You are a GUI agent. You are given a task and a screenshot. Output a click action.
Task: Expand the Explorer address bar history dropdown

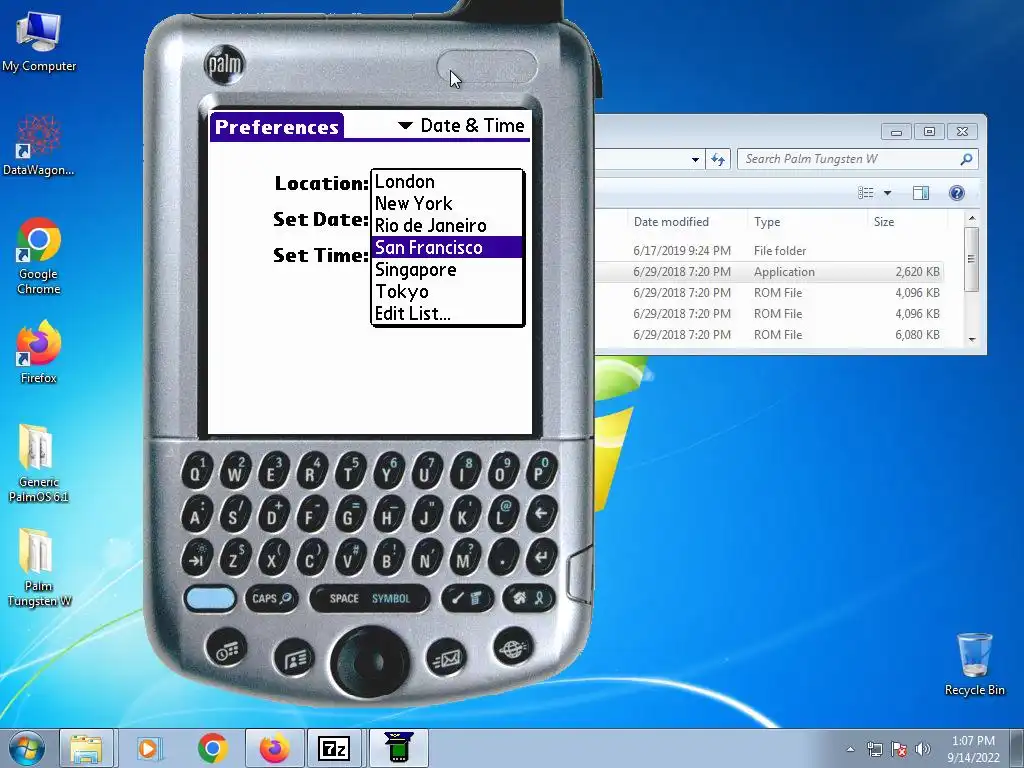(695, 159)
